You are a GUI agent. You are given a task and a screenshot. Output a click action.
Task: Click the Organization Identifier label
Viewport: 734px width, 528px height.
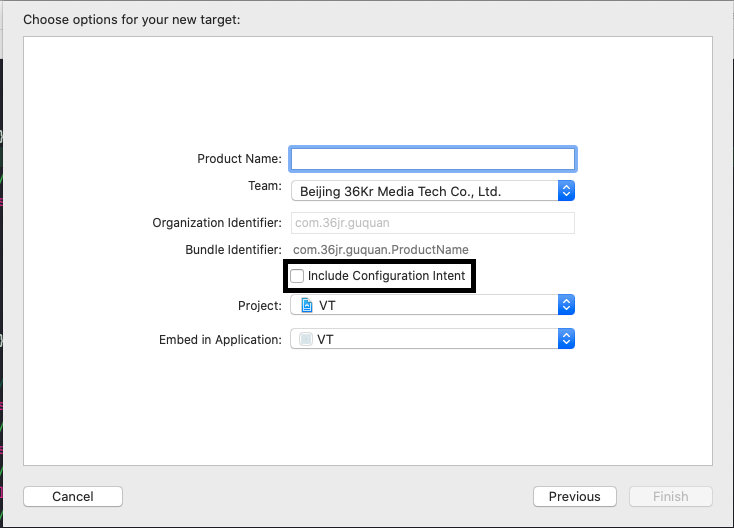(x=217, y=223)
